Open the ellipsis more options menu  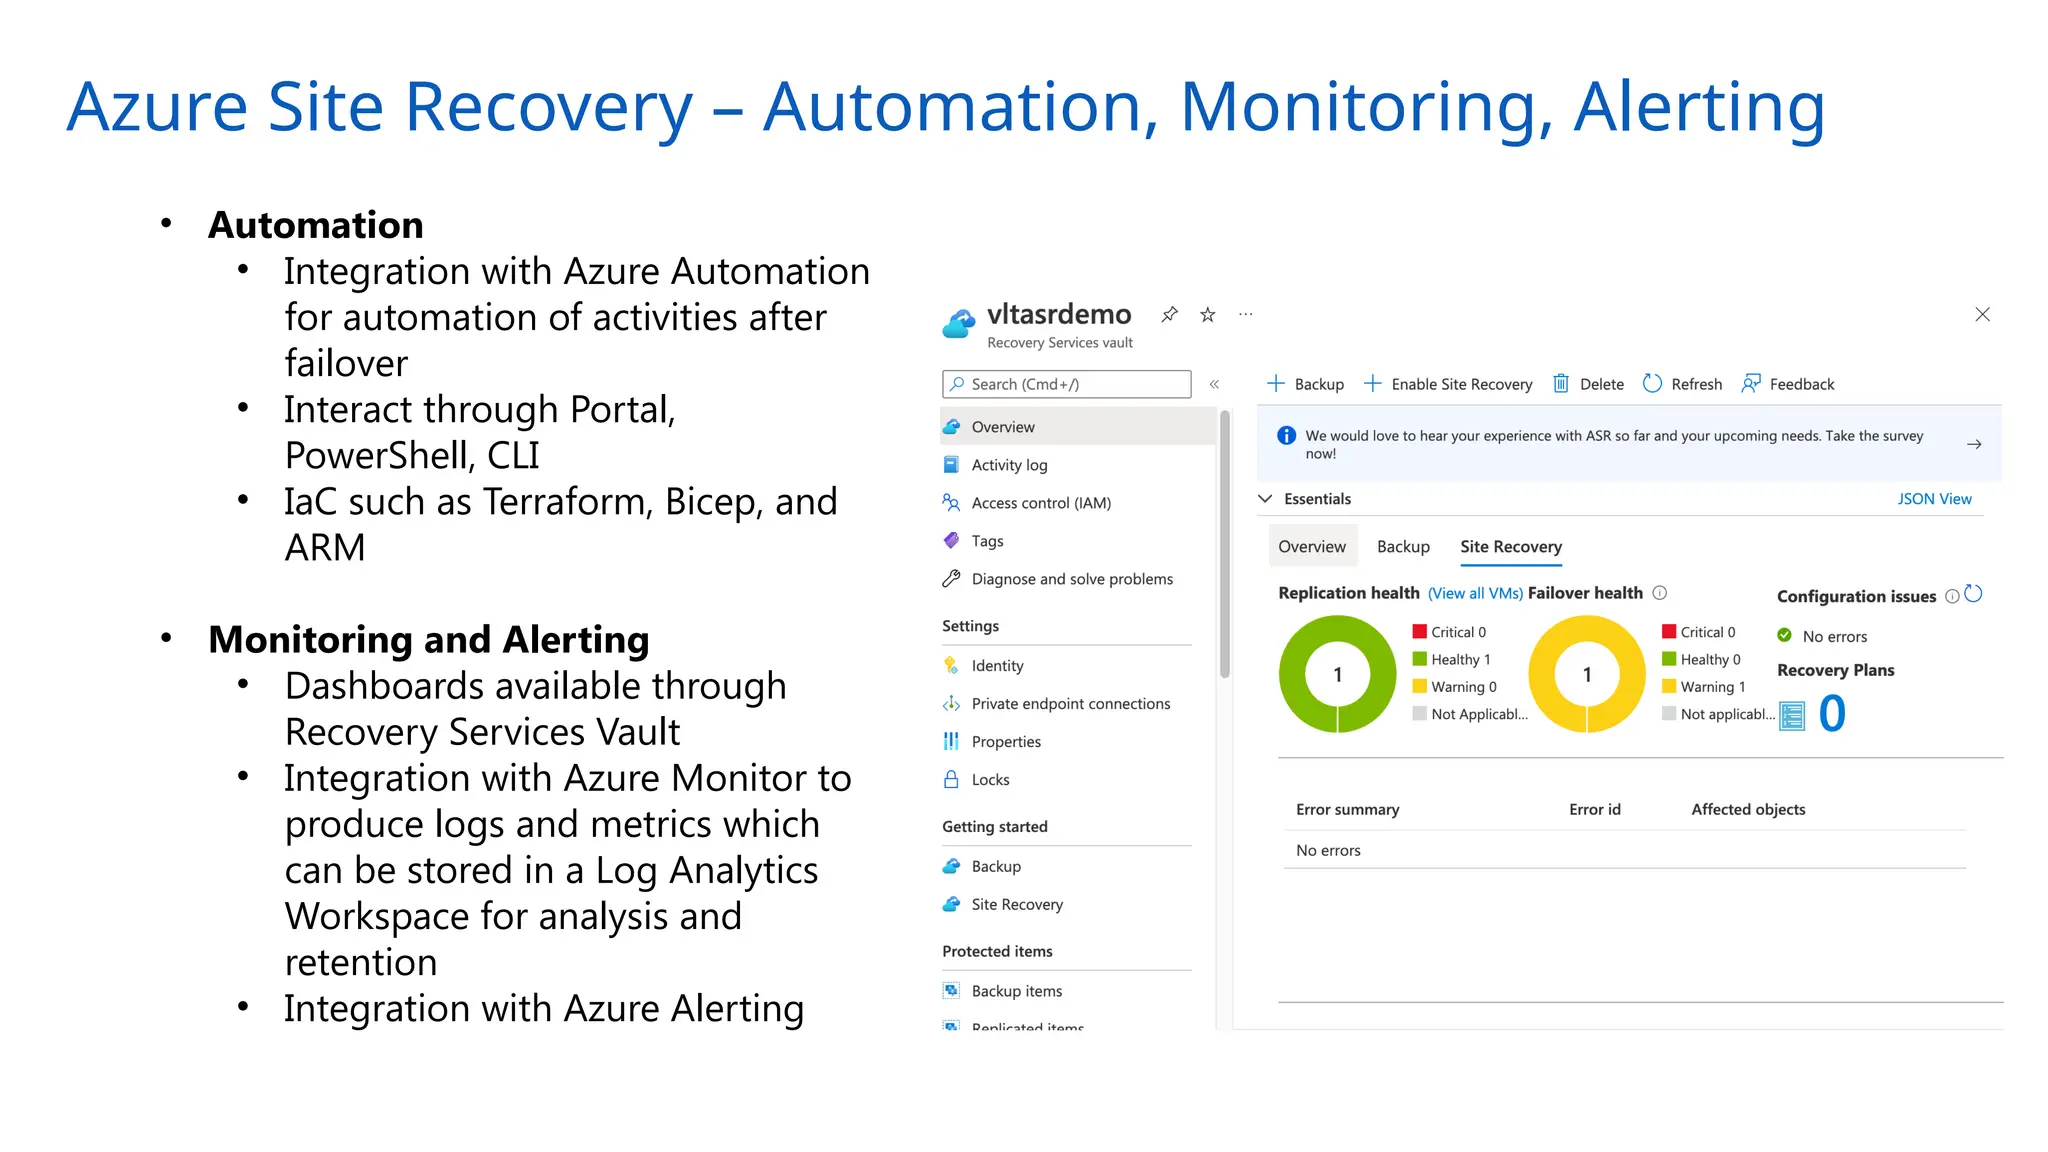pyautogui.click(x=1245, y=314)
